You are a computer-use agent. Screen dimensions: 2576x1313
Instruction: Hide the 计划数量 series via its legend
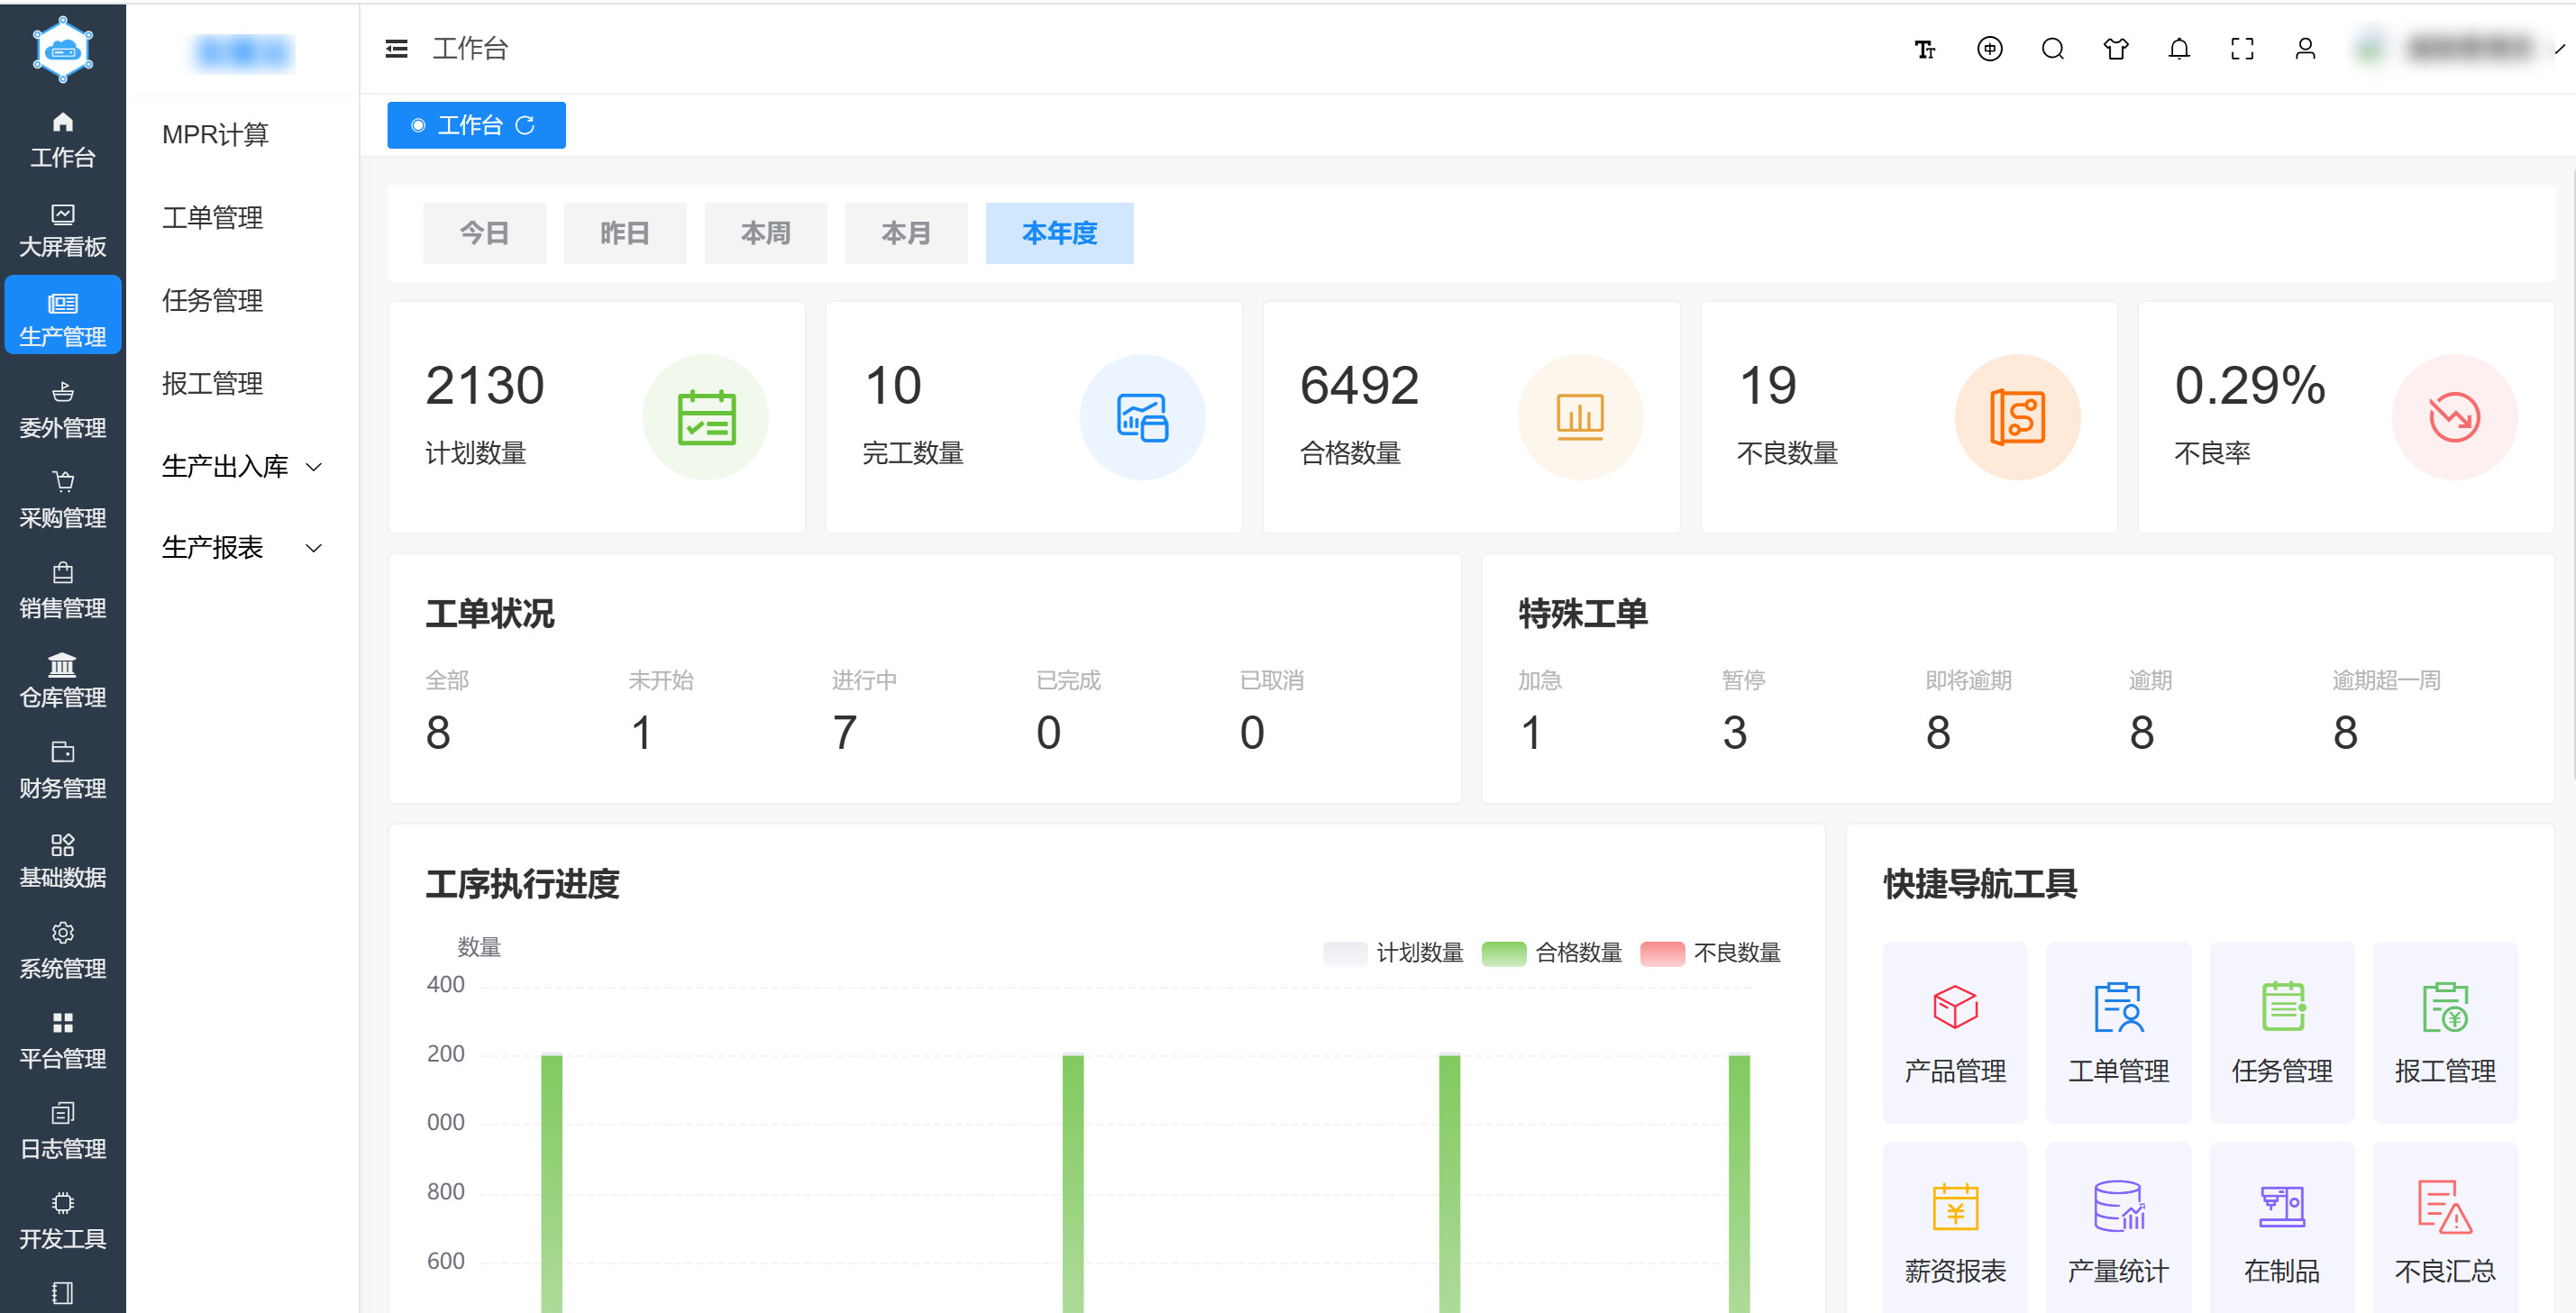pyautogui.click(x=1420, y=953)
